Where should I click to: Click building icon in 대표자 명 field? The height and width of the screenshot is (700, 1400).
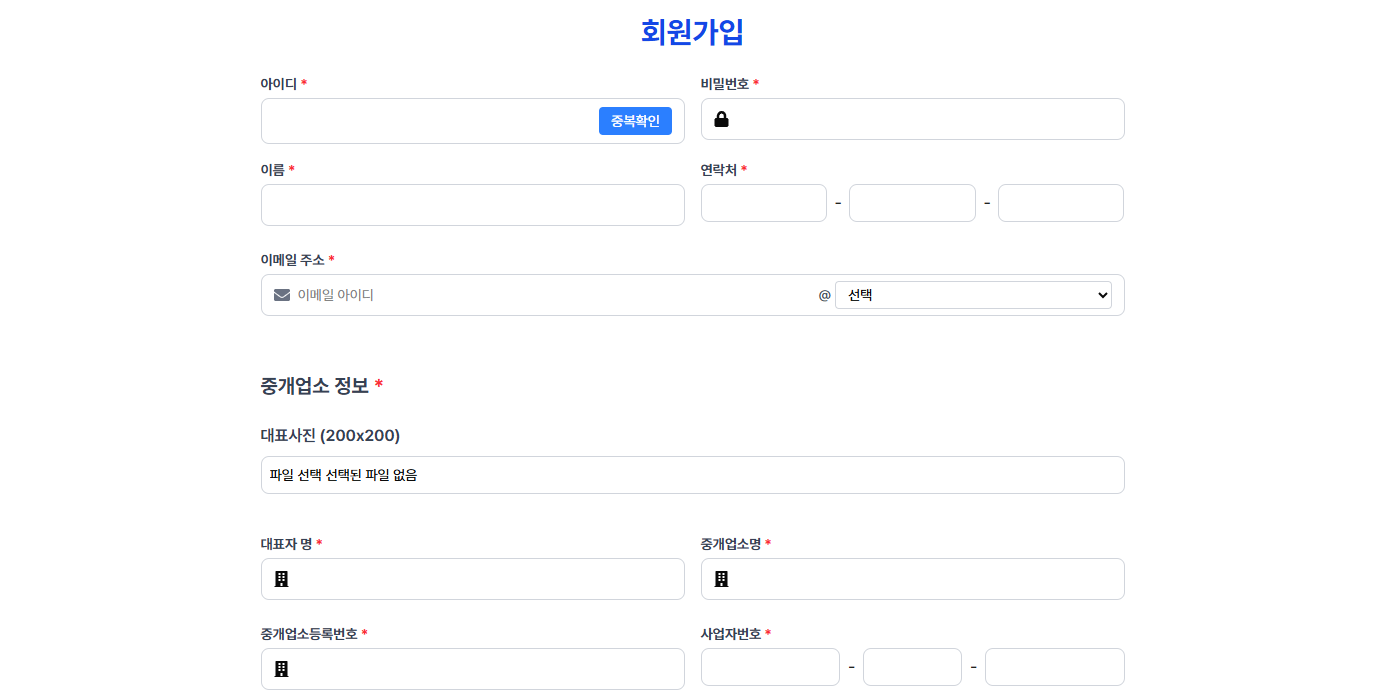[x=282, y=579]
